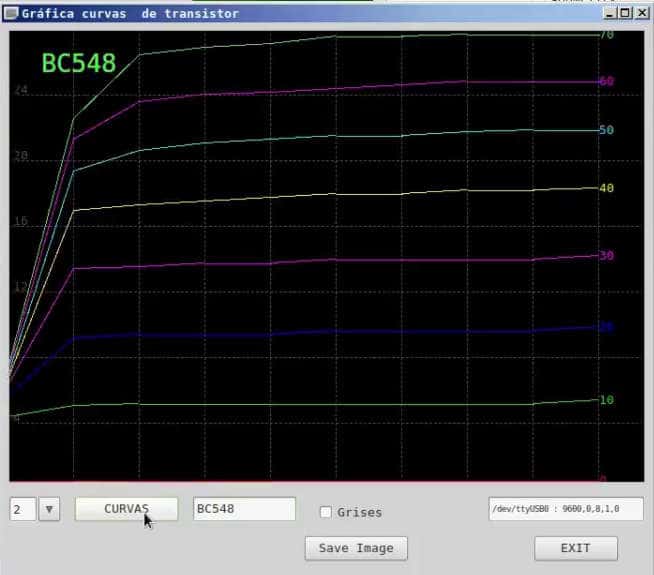654x575 pixels.
Task: Click the curve label 40
Action: [x=607, y=188]
